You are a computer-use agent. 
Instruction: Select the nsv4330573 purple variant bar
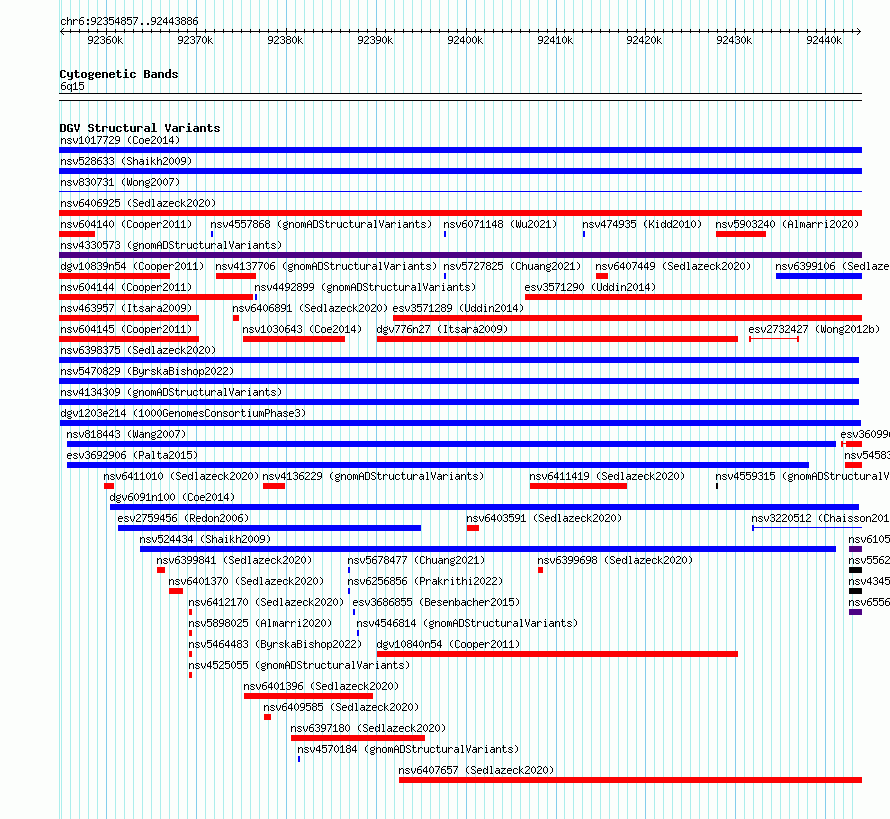coord(460,255)
